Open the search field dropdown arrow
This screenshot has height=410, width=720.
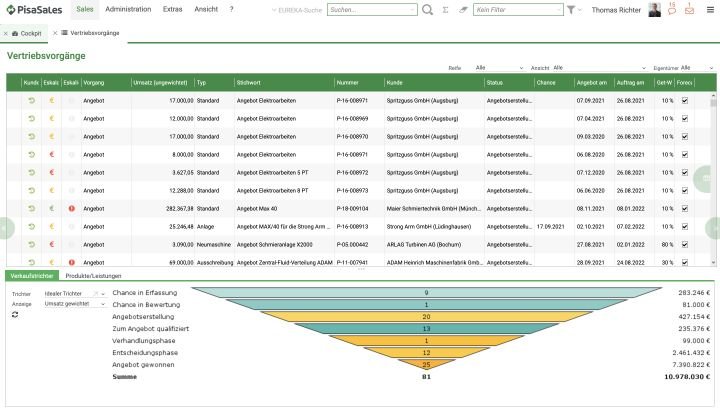(x=412, y=10)
